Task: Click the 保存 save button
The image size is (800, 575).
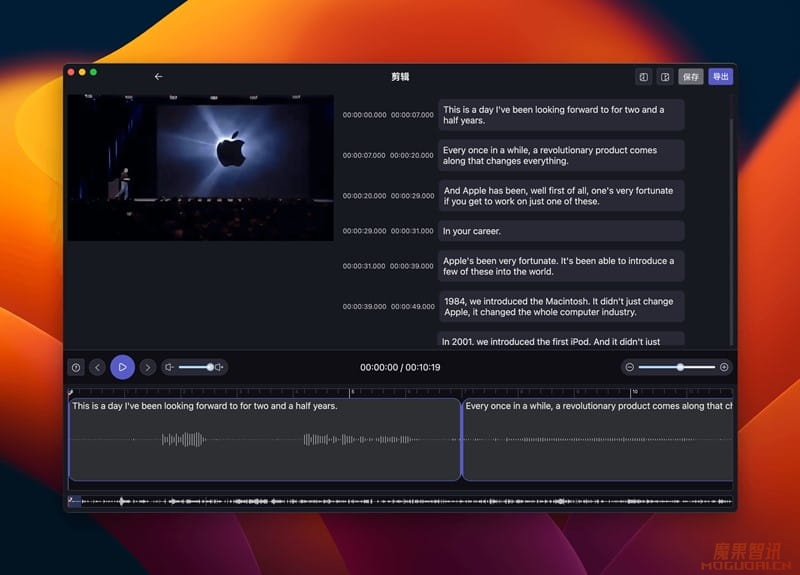Action: tap(691, 77)
